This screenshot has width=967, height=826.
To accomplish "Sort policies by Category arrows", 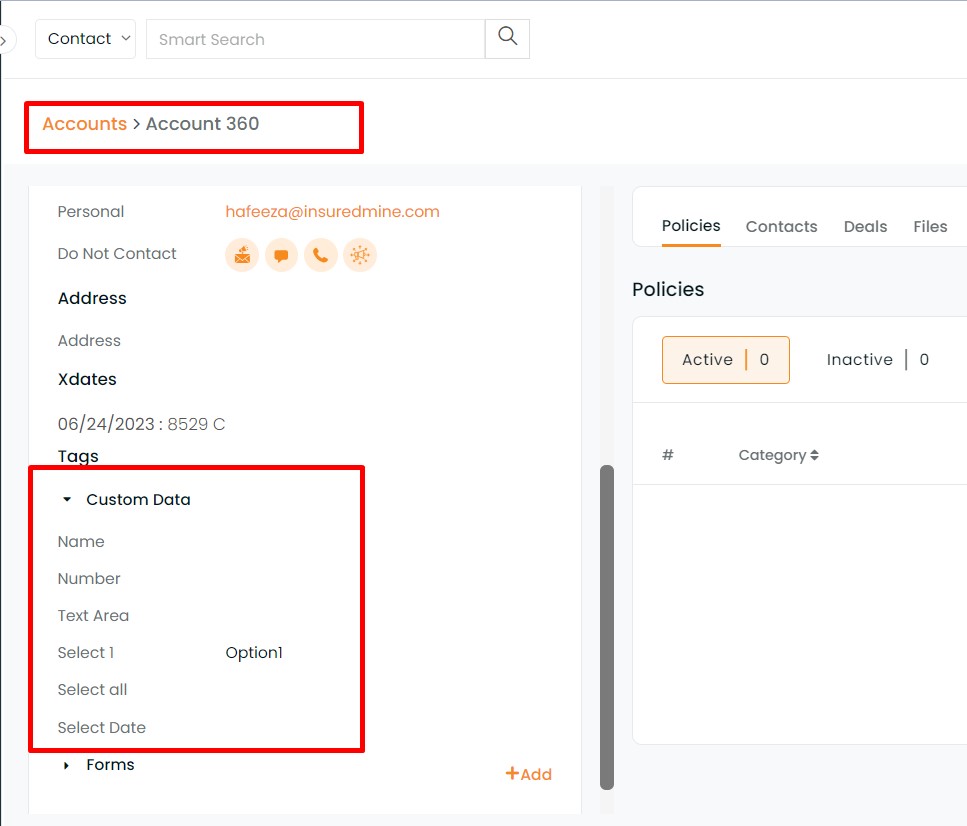I will coord(815,455).
